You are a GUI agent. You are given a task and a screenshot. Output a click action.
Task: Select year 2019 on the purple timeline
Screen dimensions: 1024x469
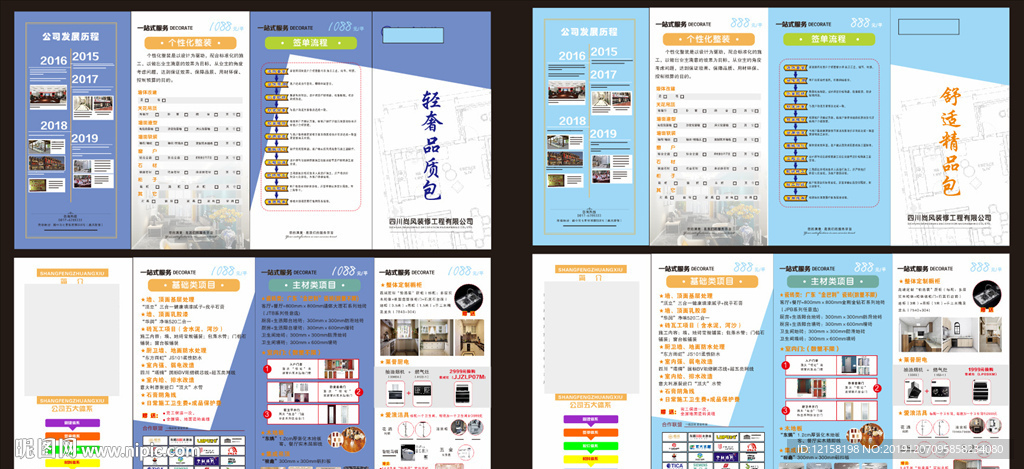pyautogui.click(x=85, y=138)
